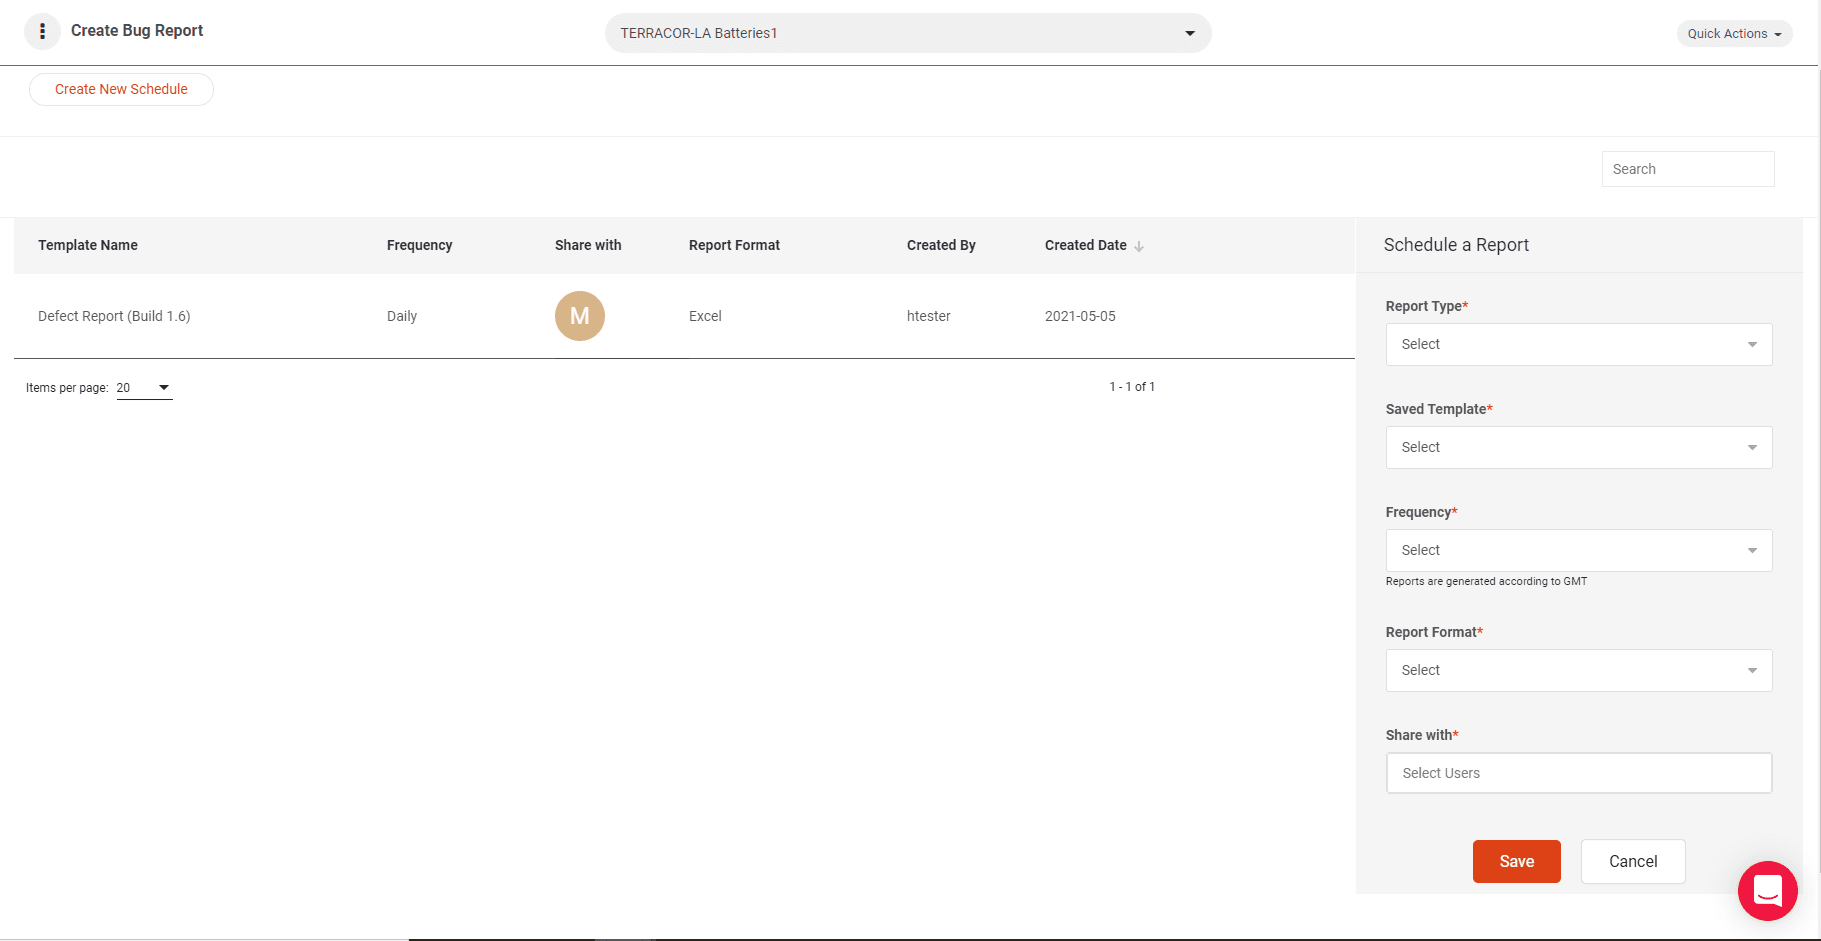1821x941 pixels.
Task: Click the Created Date sort arrow icon
Action: tap(1139, 246)
